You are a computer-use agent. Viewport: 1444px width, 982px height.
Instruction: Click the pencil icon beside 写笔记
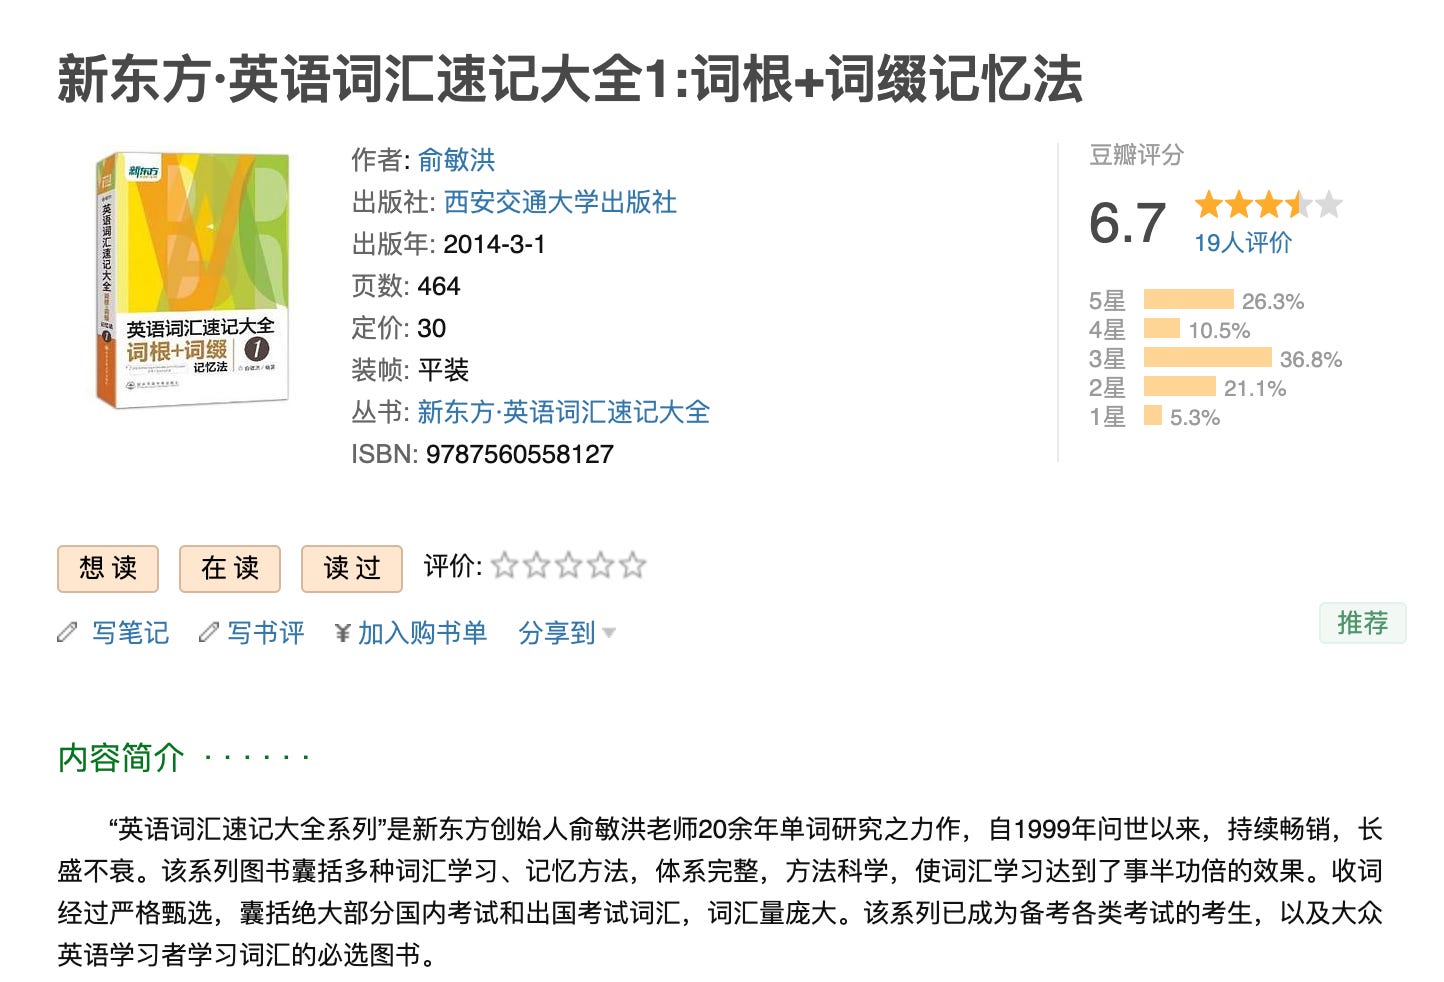coord(68,632)
